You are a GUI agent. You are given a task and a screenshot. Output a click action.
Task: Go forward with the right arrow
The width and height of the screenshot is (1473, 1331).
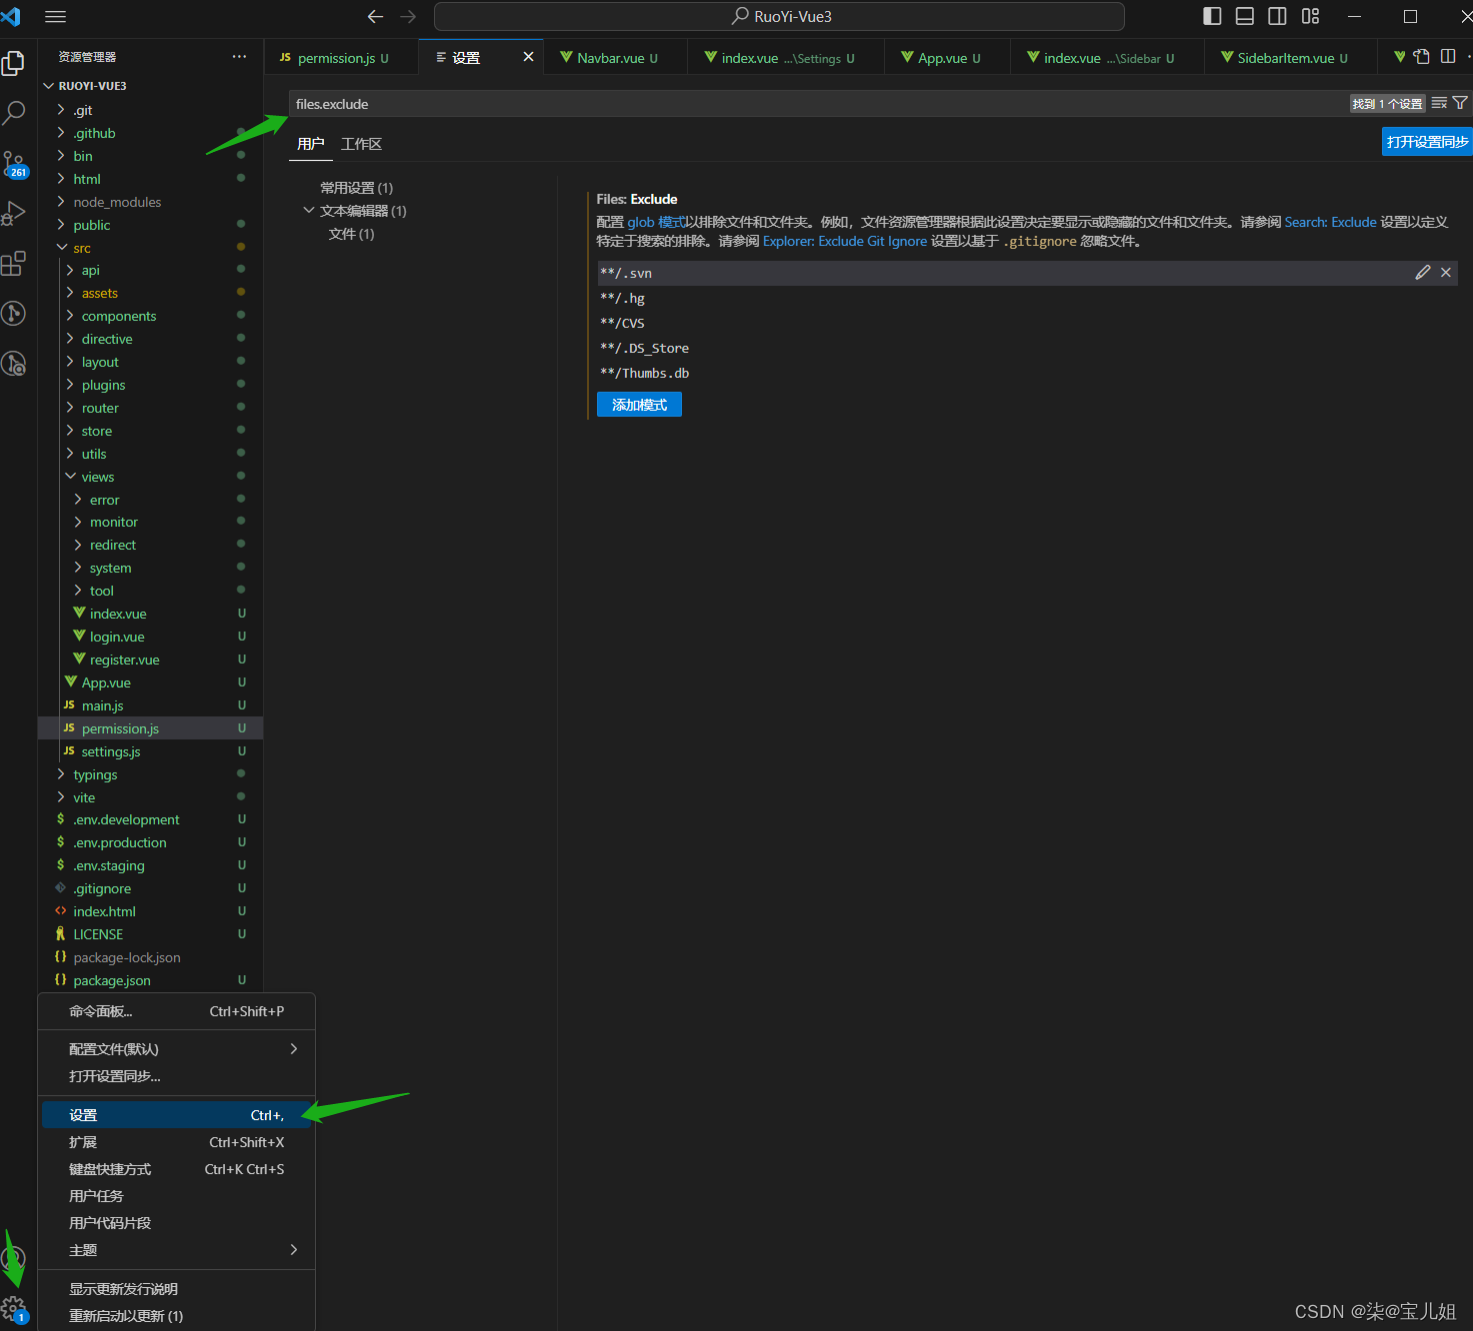click(x=408, y=17)
